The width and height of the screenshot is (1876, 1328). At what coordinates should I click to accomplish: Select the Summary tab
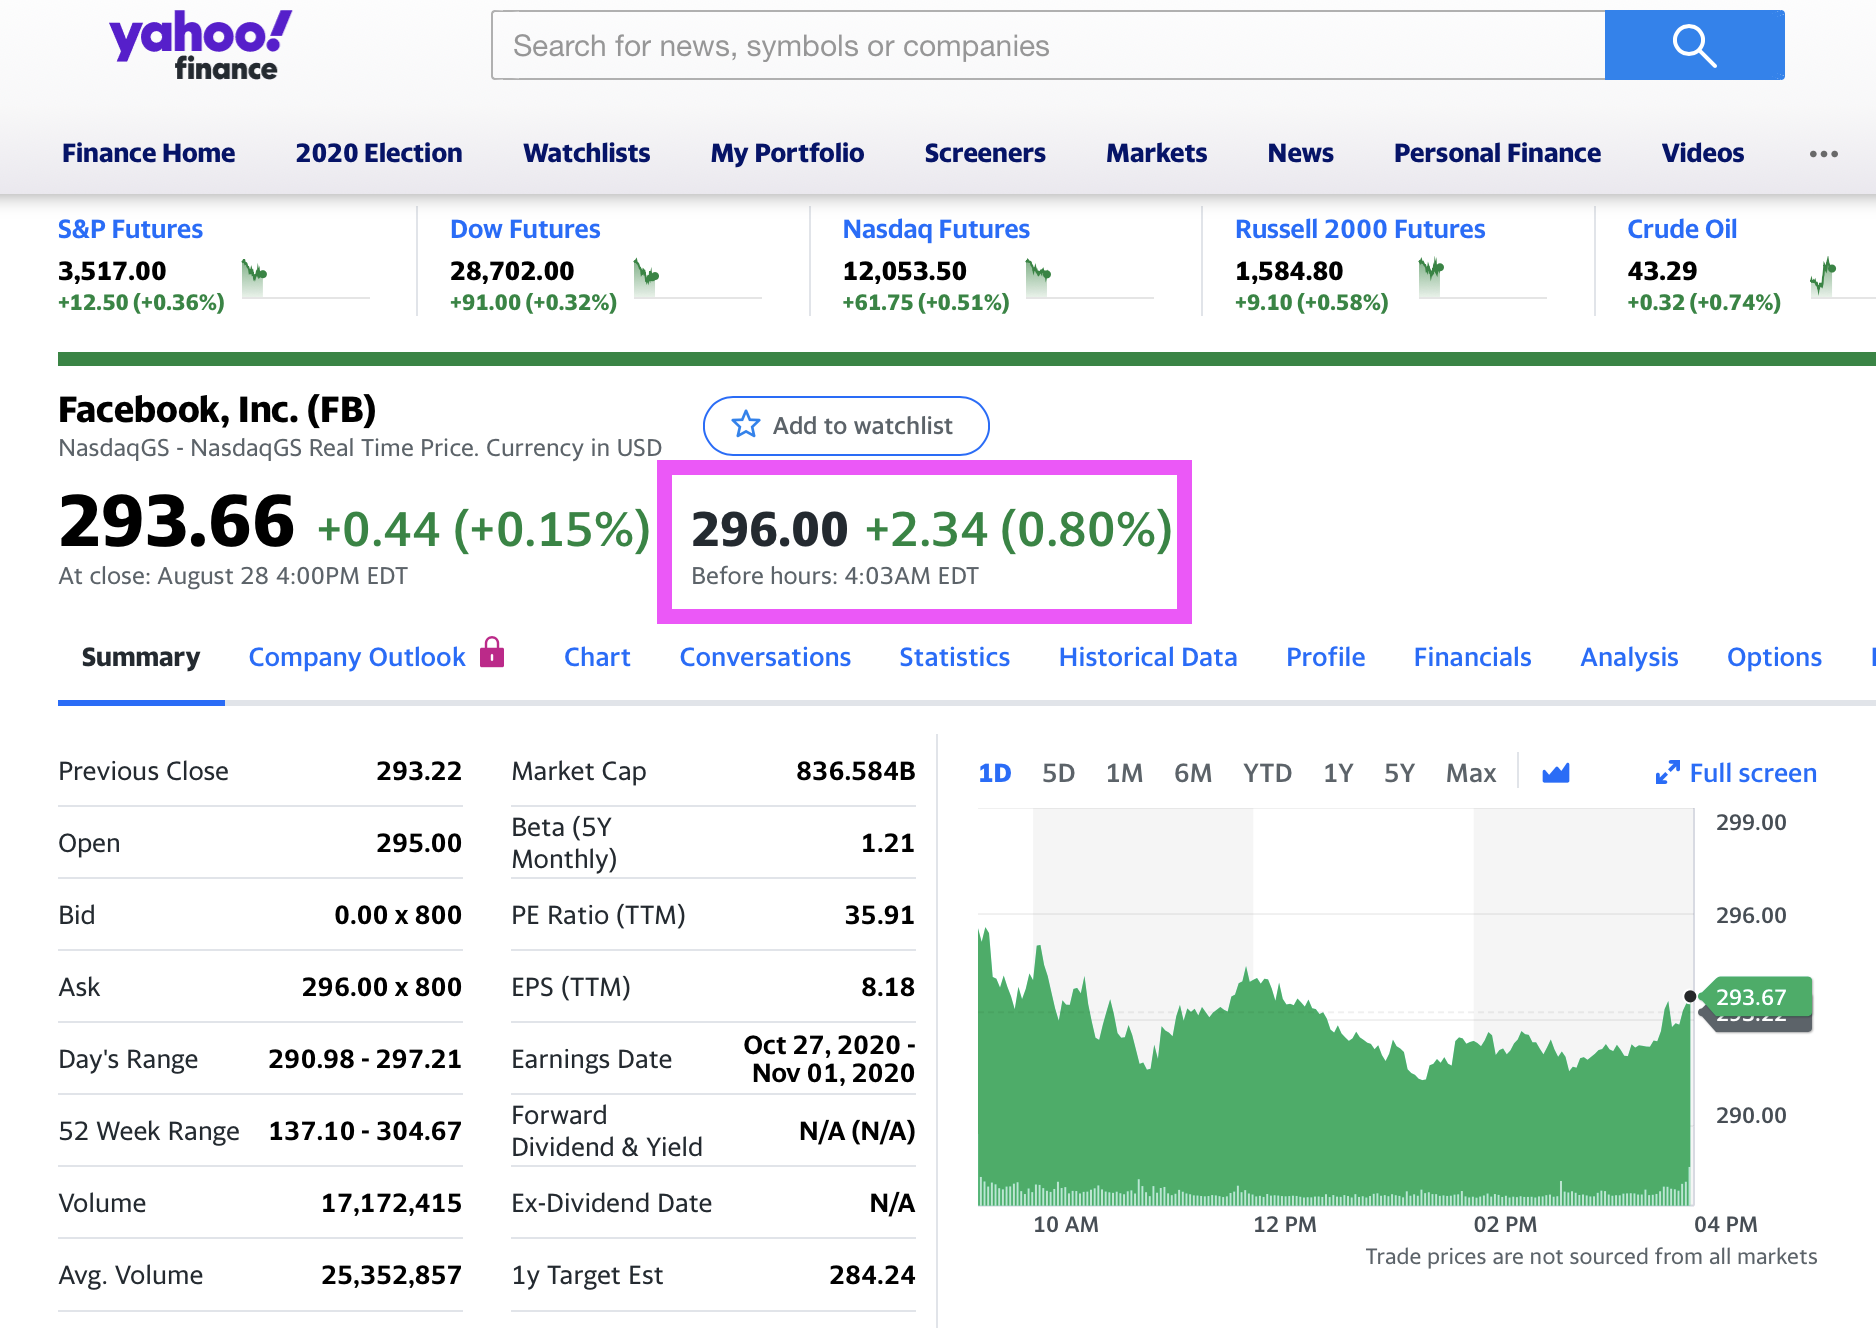141,657
